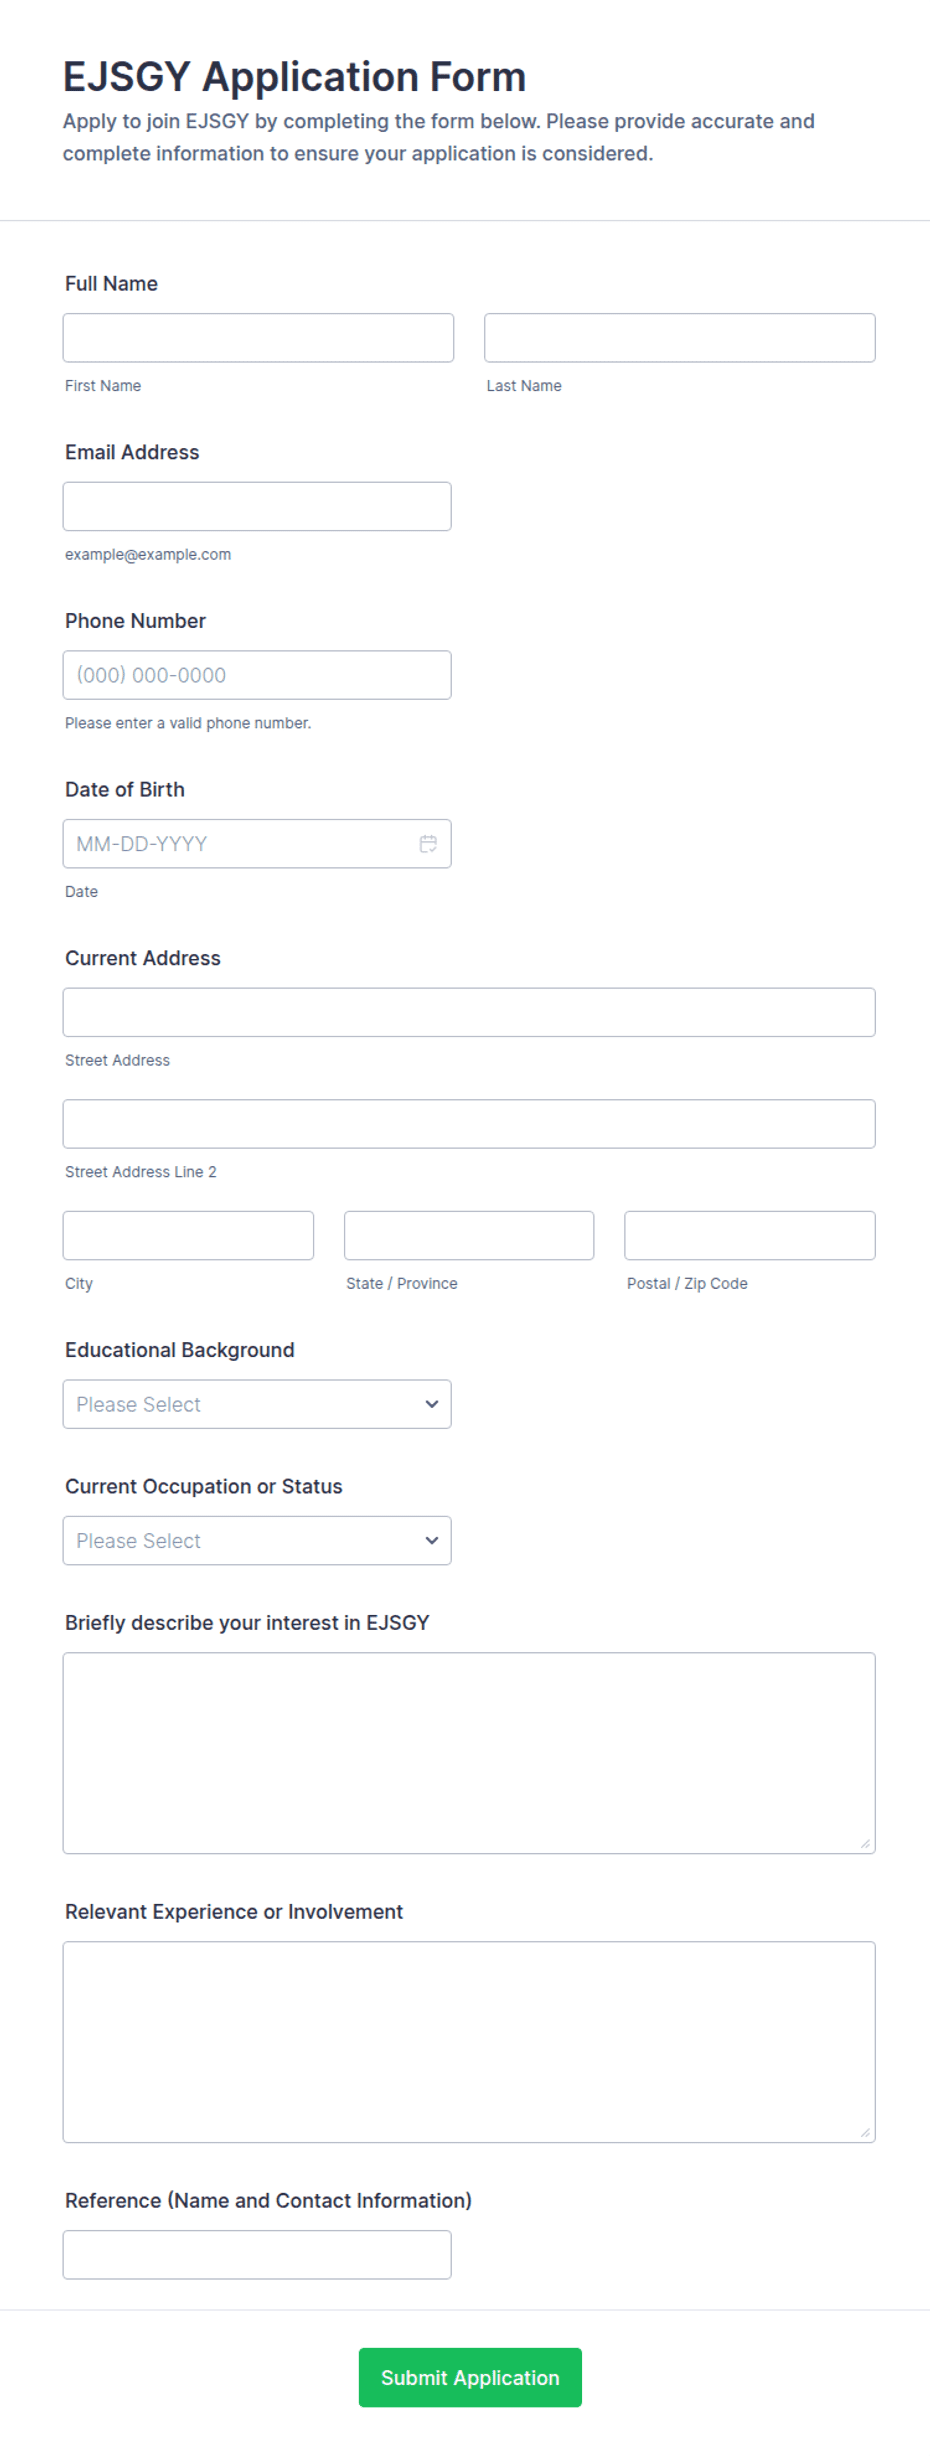The height and width of the screenshot is (2456, 930).
Task: Click the Postal / Zip Code field
Action: click(x=750, y=1235)
